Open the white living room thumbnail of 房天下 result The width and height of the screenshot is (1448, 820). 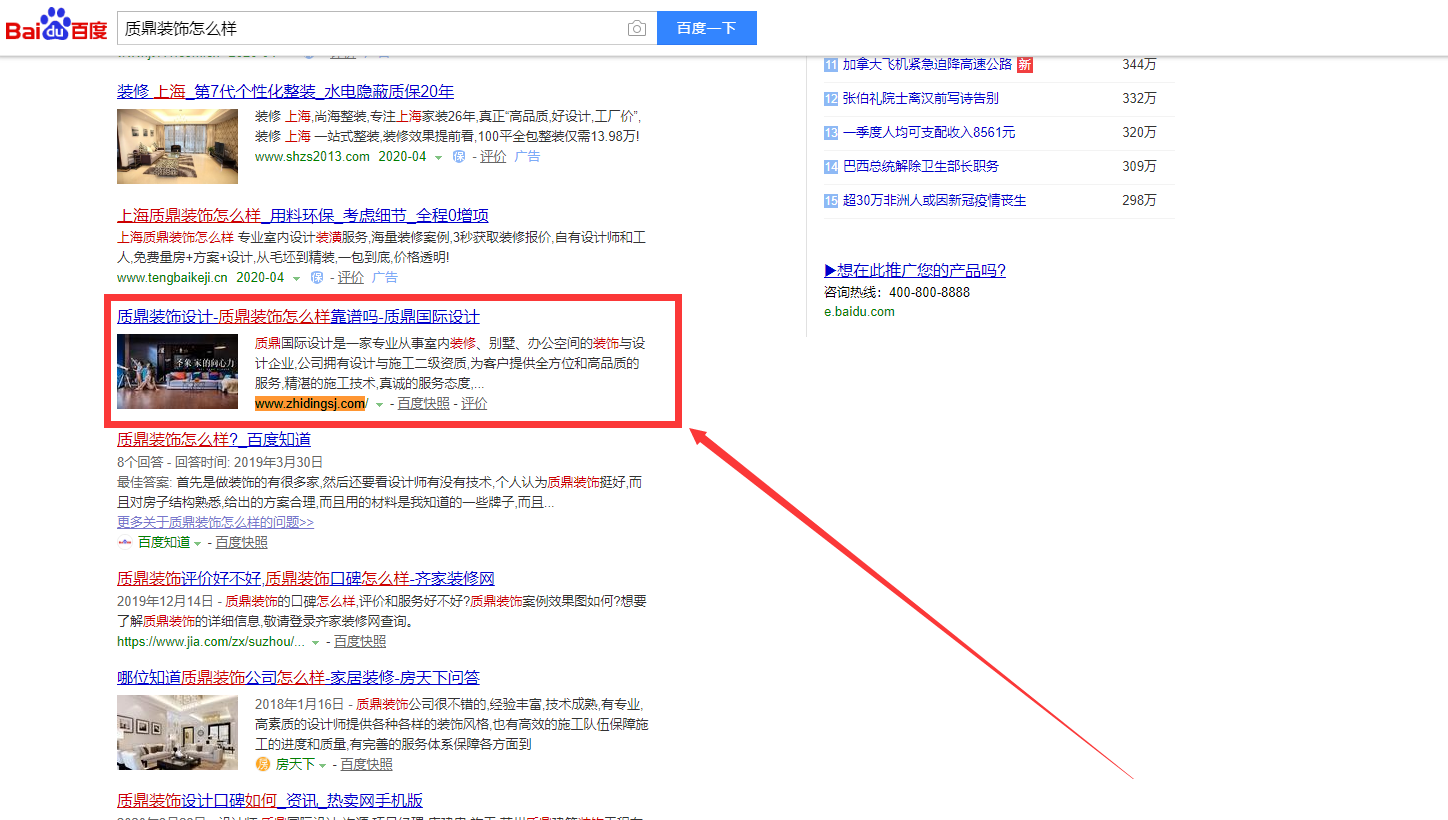pos(177,732)
